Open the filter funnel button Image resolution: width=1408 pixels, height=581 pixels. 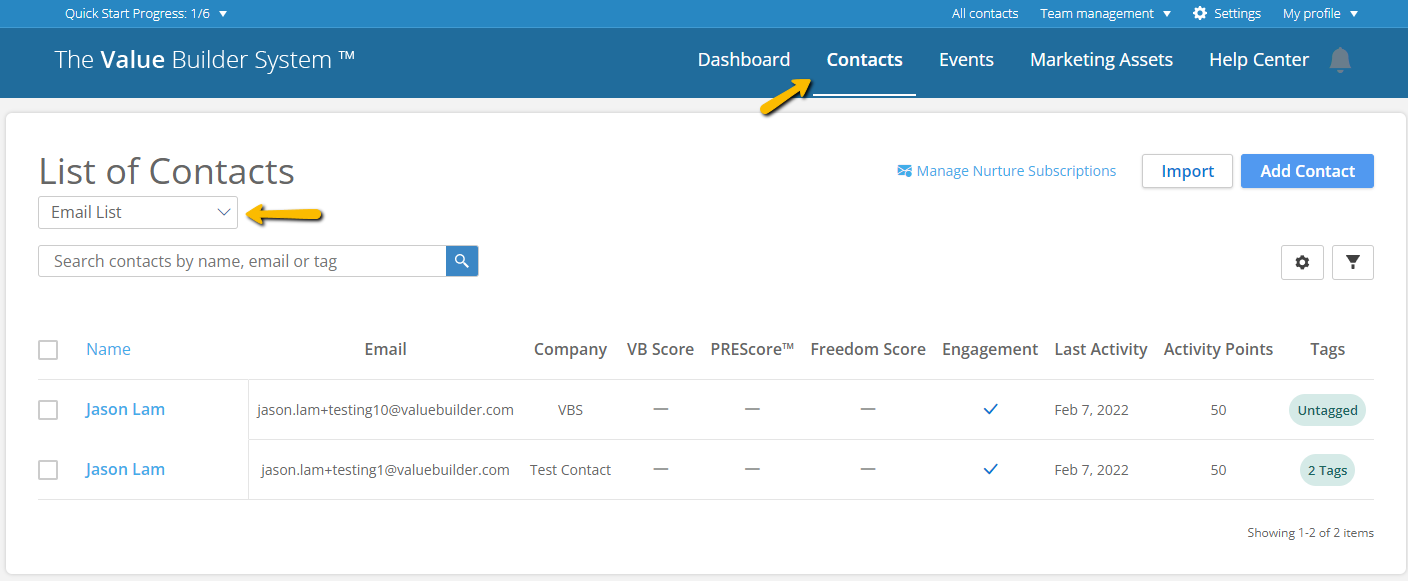[x=1353, y=262]
